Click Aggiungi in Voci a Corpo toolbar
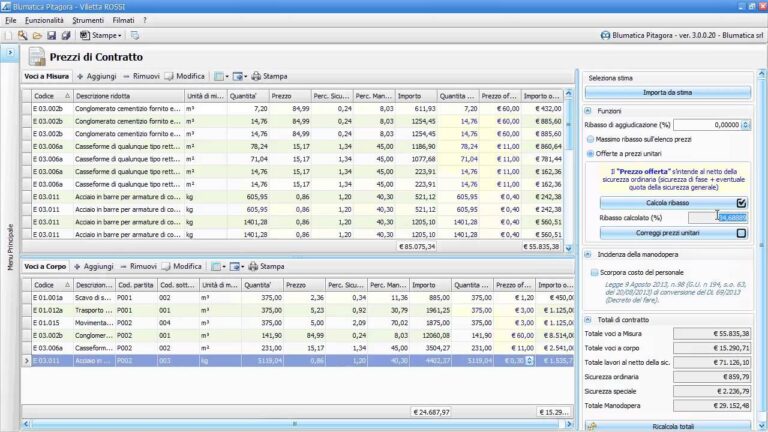Image resolution: width=768 pixels, height=432 pixels. click(x=94, y=266)
